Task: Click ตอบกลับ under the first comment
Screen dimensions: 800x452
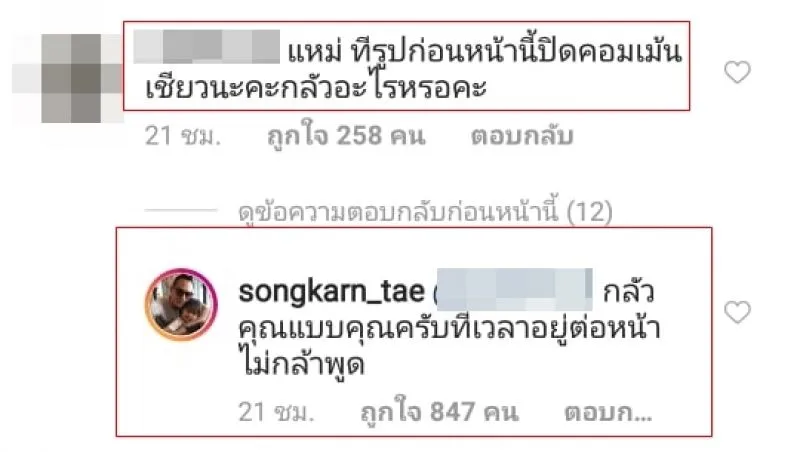Action: point(522,136)
